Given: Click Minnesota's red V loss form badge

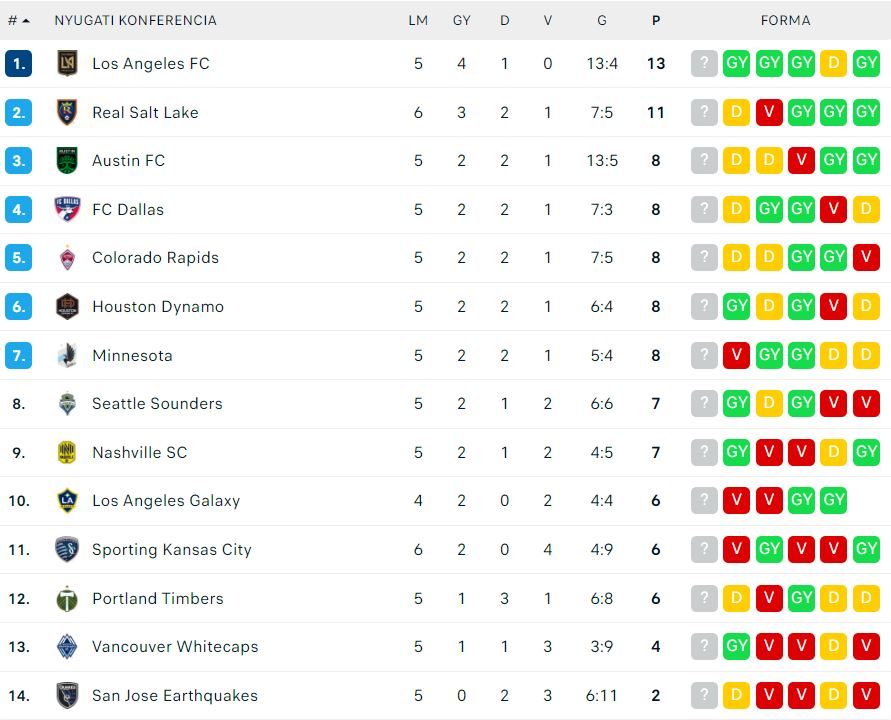Looking at the screenshot, I should point(737,355).
